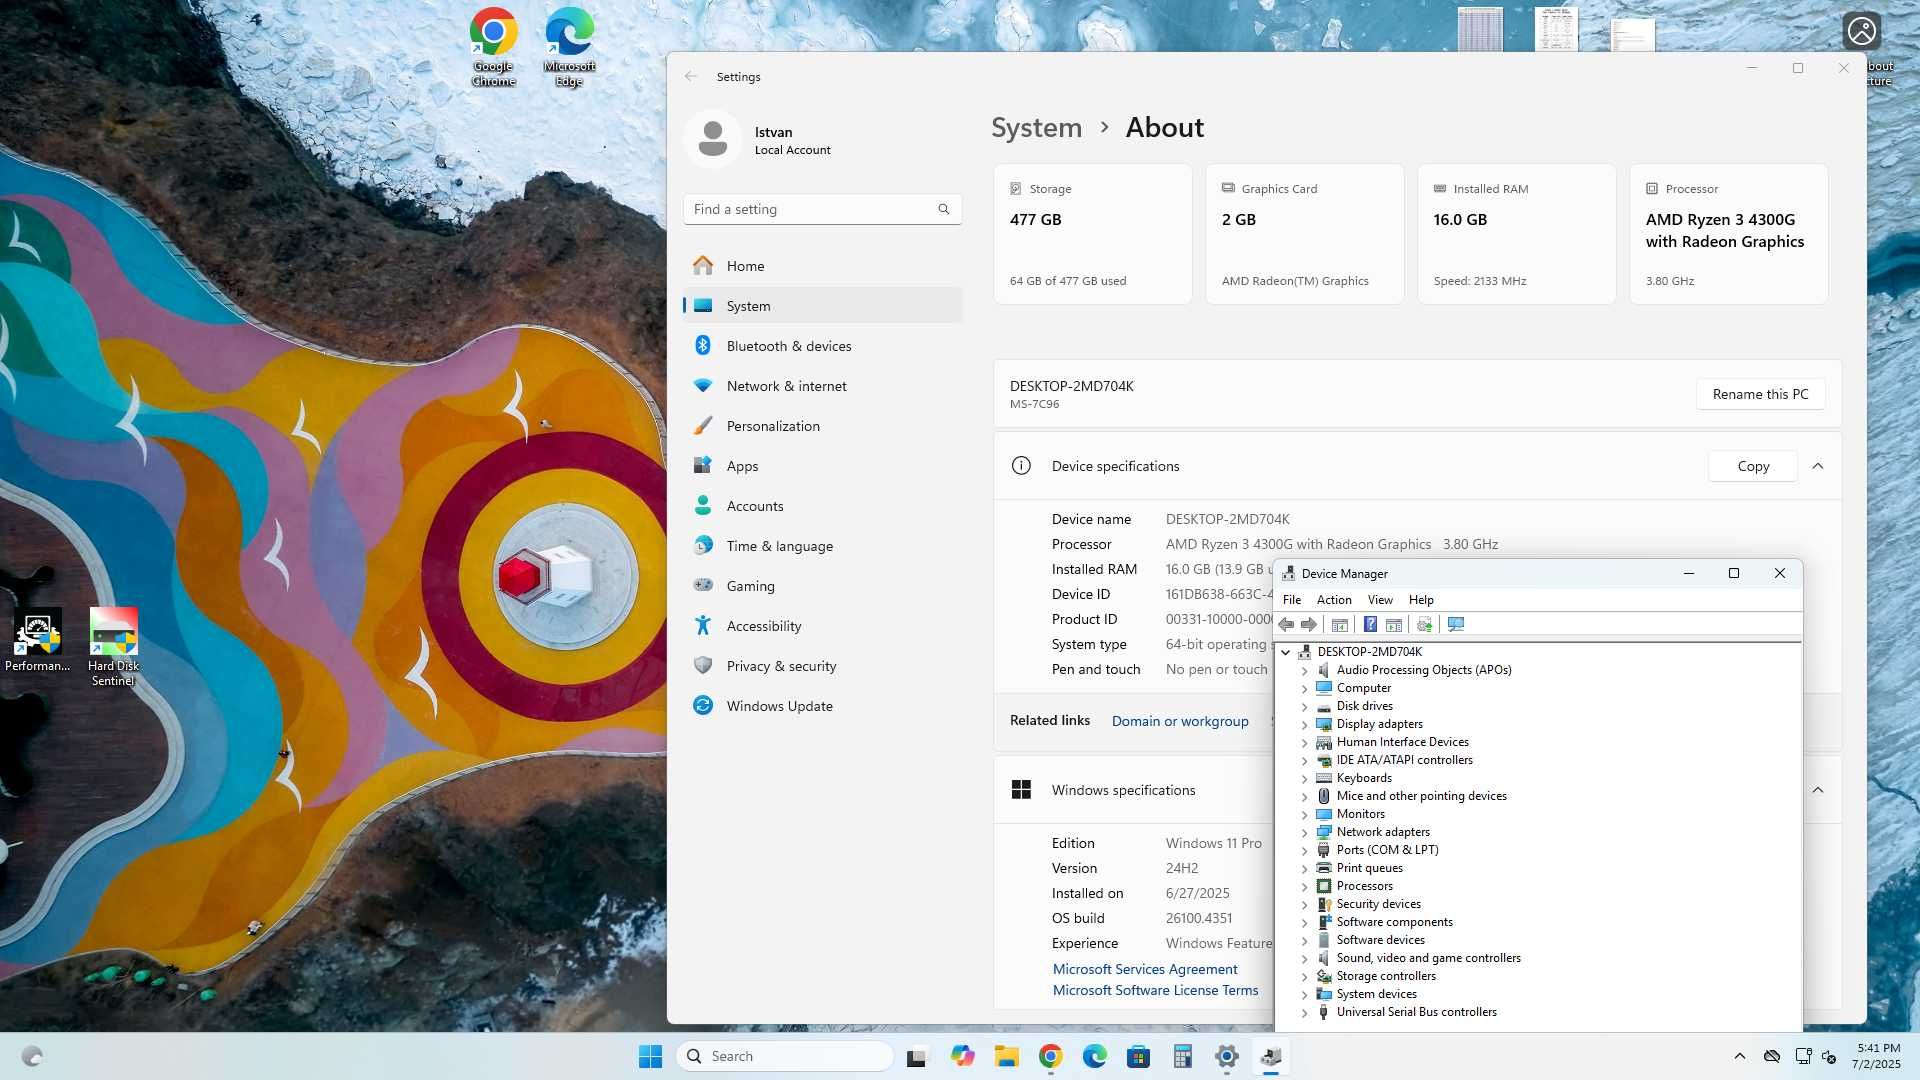This screenshot has width=1920, height=1080.
Task: Open the Help menu in Device Manager
Action: coord(1421,600)
